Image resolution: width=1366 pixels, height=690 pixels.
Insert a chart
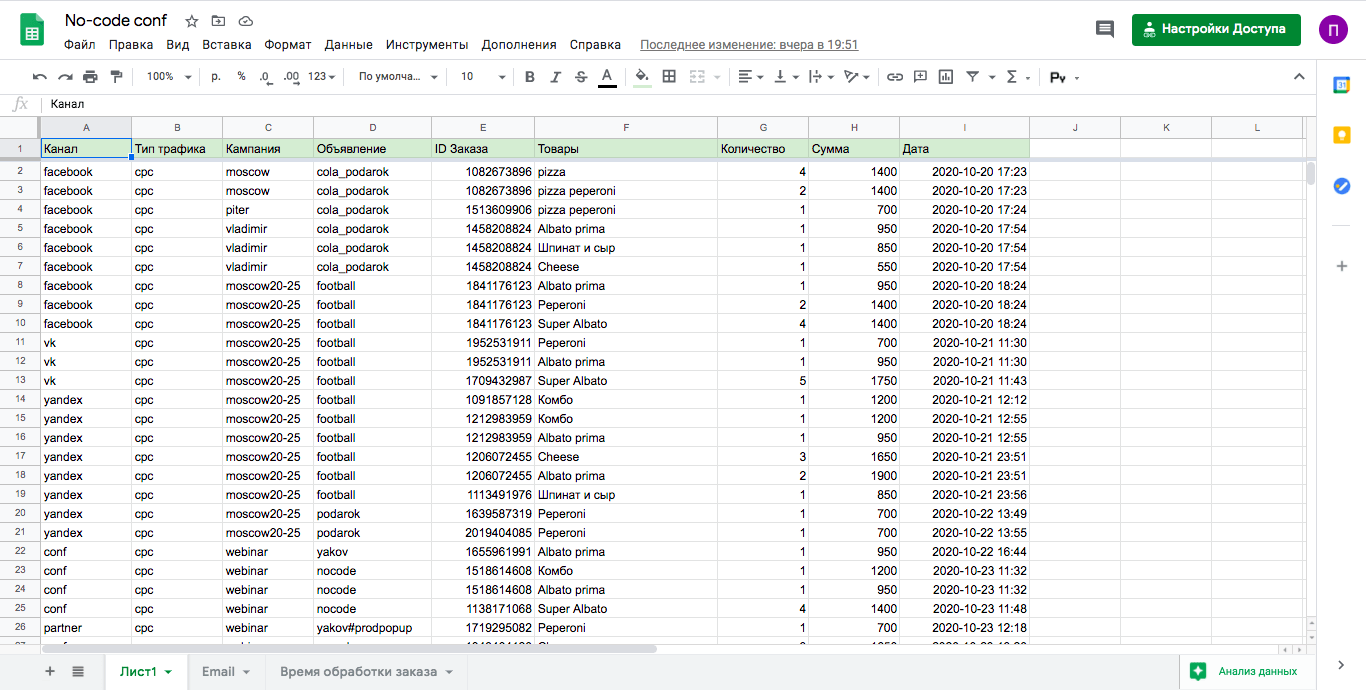click(946, 77)
